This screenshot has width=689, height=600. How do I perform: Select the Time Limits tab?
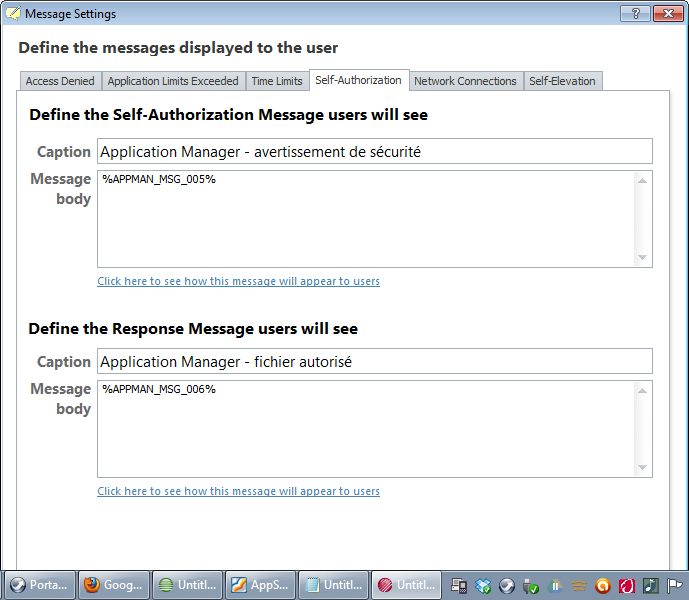tap(277, 81)
